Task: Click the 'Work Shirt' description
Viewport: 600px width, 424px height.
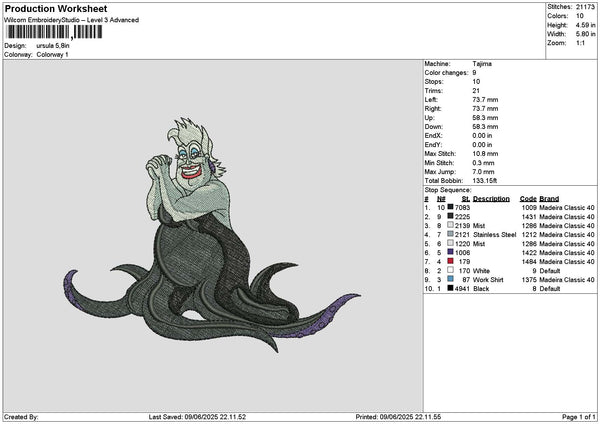Action: pyautogui.click(x=488, y=280)
